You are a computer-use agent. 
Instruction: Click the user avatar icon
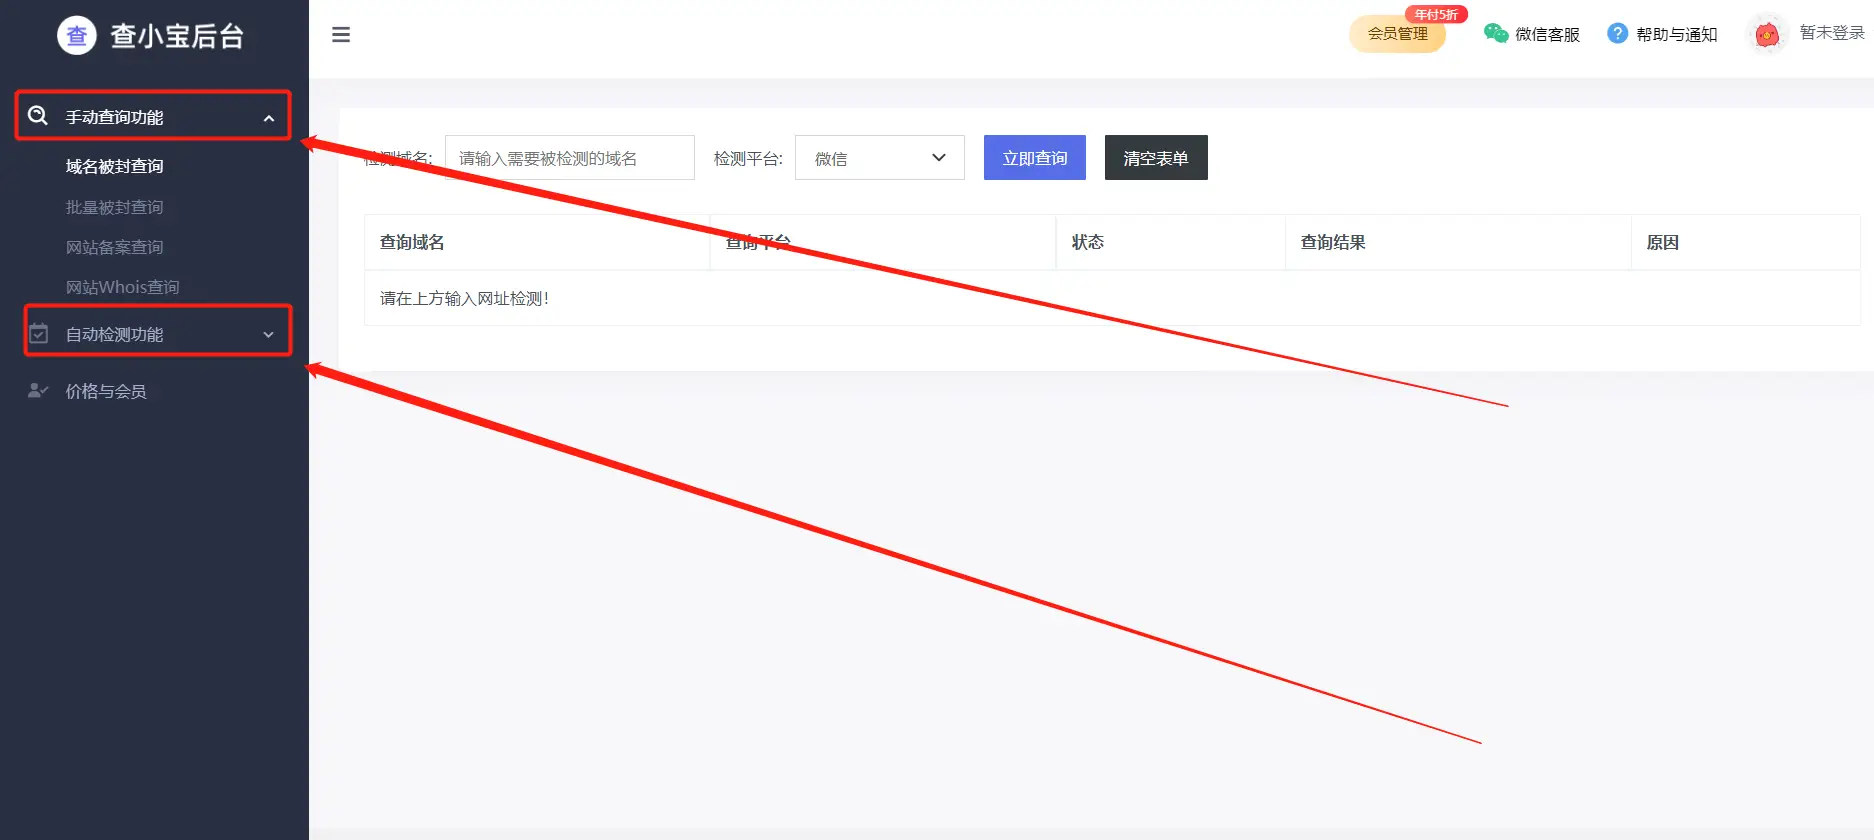tap(1767, 35)
